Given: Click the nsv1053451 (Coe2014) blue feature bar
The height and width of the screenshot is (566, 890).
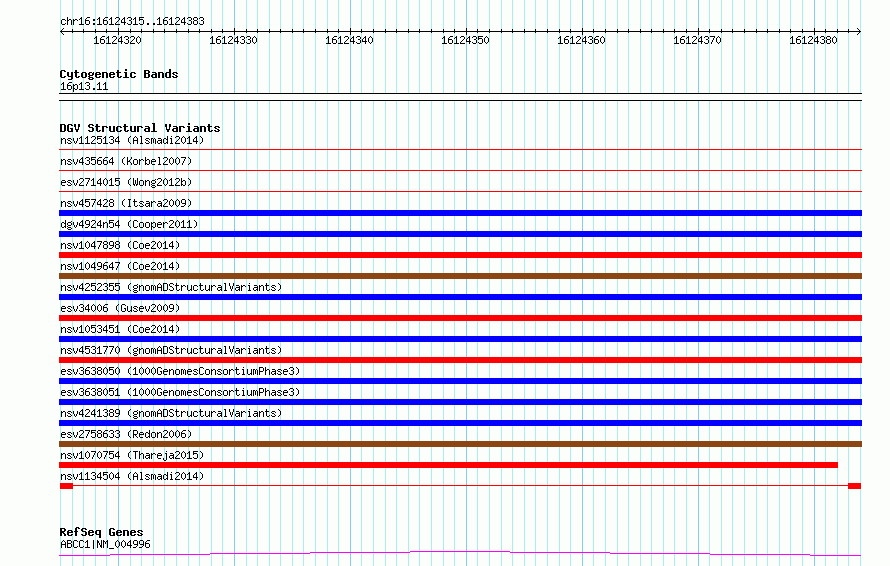Looking at the screenshot, I should (x=460, y=339).
